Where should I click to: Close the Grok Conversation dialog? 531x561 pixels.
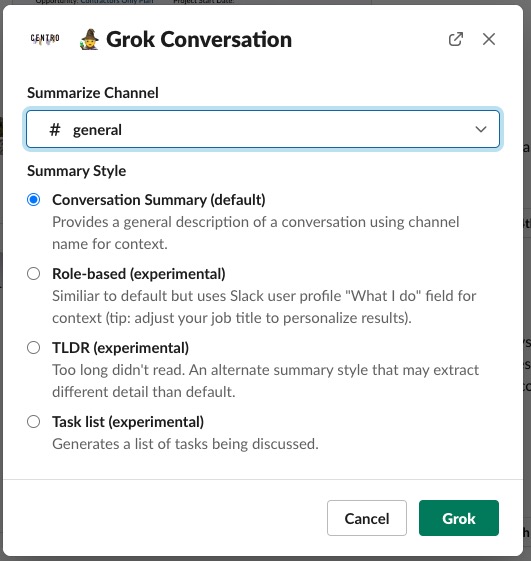click(x=489, y=39)
